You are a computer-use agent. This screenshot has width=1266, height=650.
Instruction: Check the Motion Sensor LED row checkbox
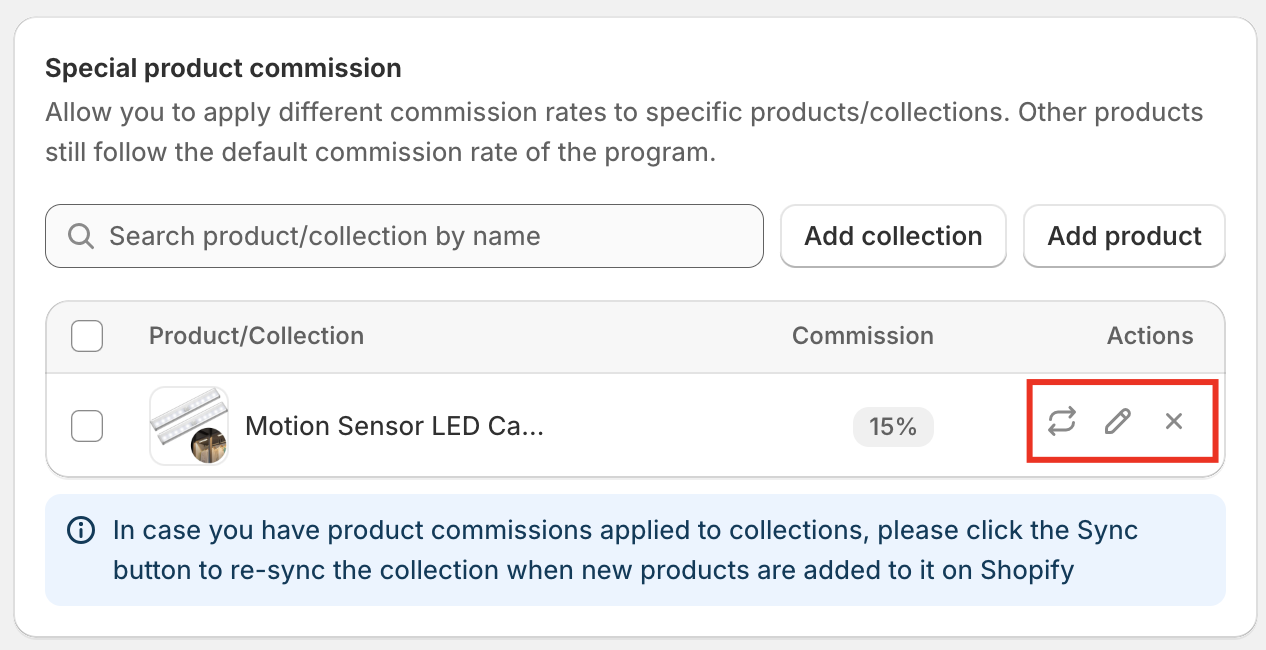(87, 426)
